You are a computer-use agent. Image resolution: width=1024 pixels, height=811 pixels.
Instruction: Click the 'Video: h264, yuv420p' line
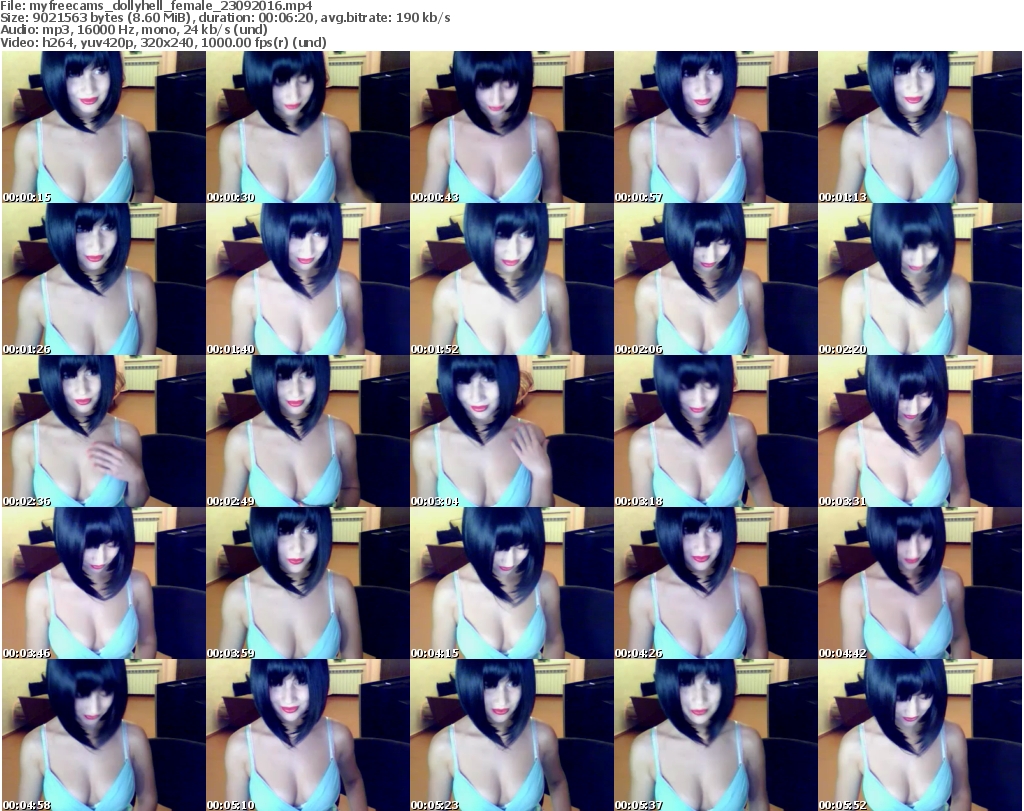point(163,43)
